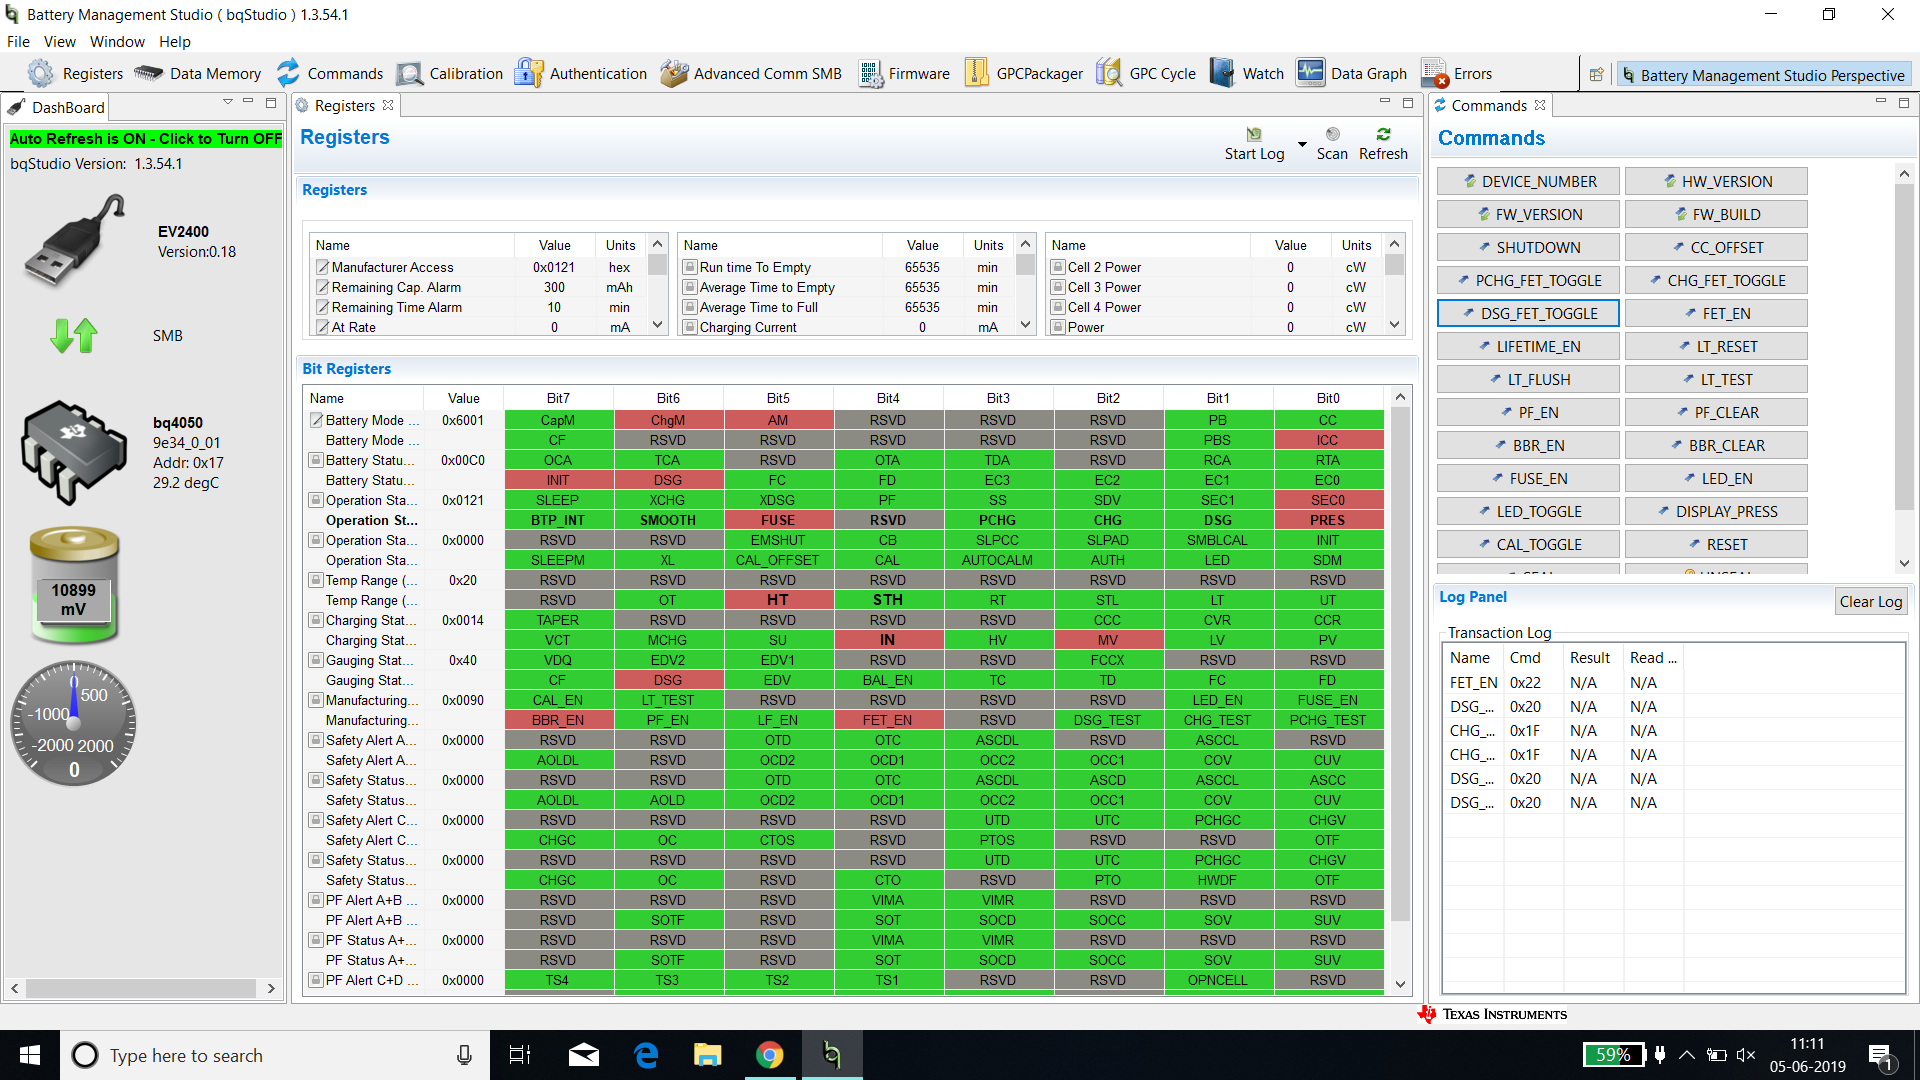Click the FET_EN command button
This screenshot has width=1920, height=1080.
point(1716,313)
